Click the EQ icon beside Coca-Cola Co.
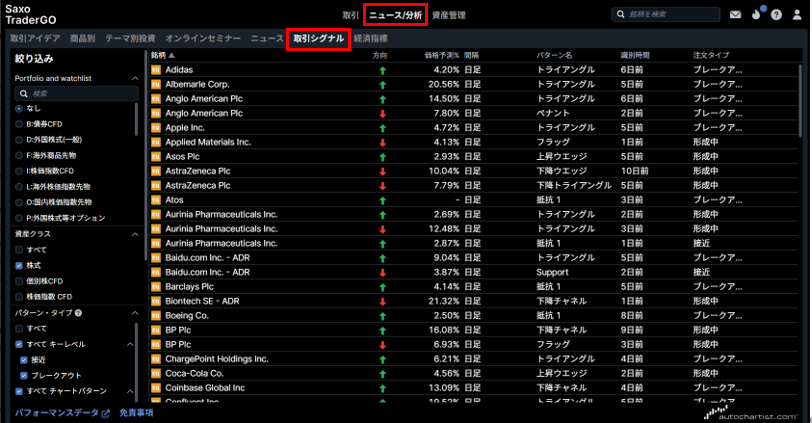This screenshot has width=812, height=423. [155, 373]
